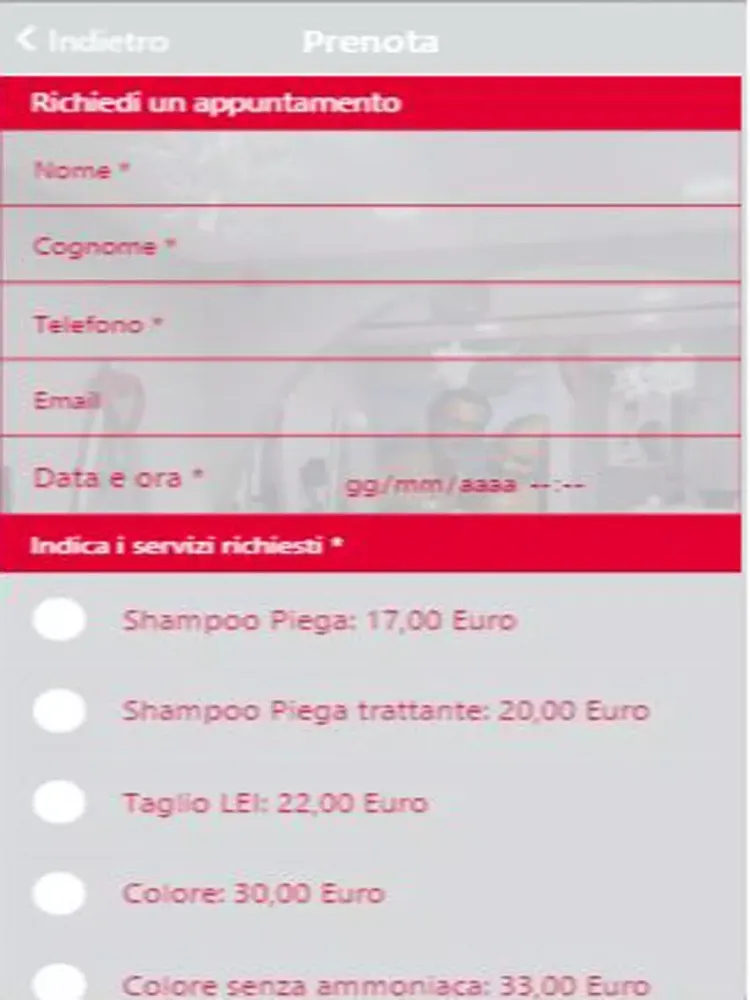This screenshot has width=750, height=1000.
Task: Click the Shampoo Piega: 17,00 Euro label
Action: click(x=319, y=621)
